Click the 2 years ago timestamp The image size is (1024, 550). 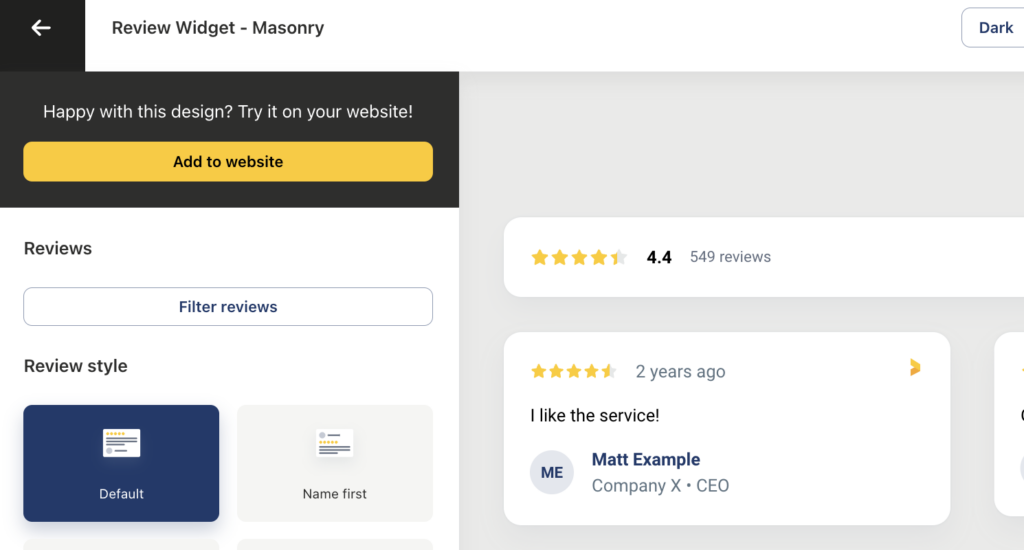(680, 372)
